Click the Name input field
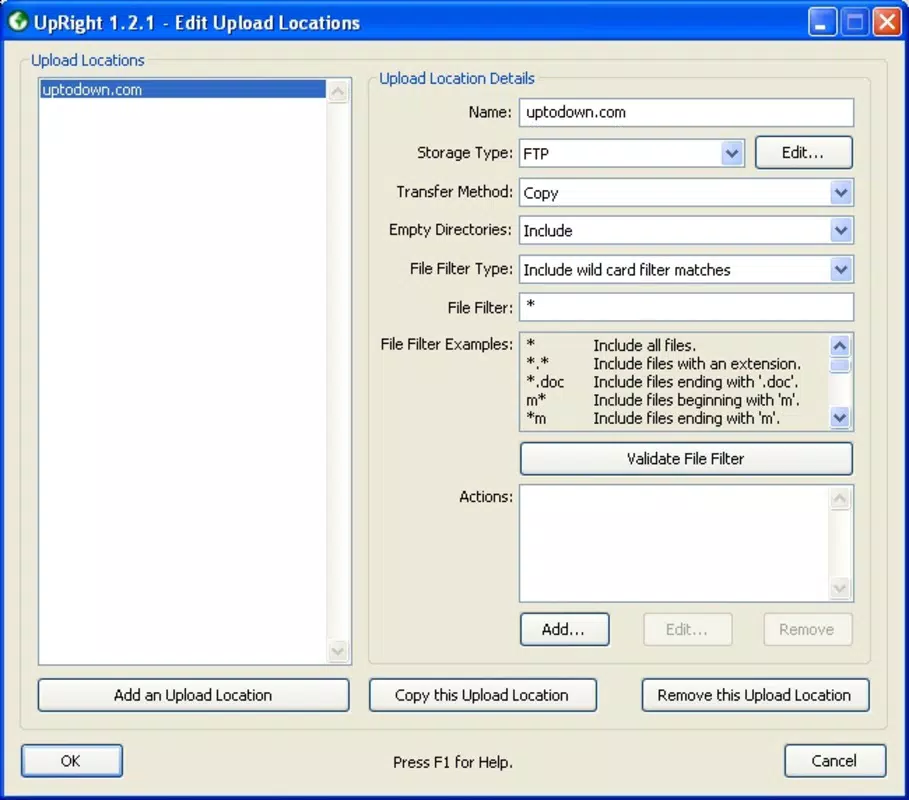Viewport: 909px width, 800px height. pos(686,112)
